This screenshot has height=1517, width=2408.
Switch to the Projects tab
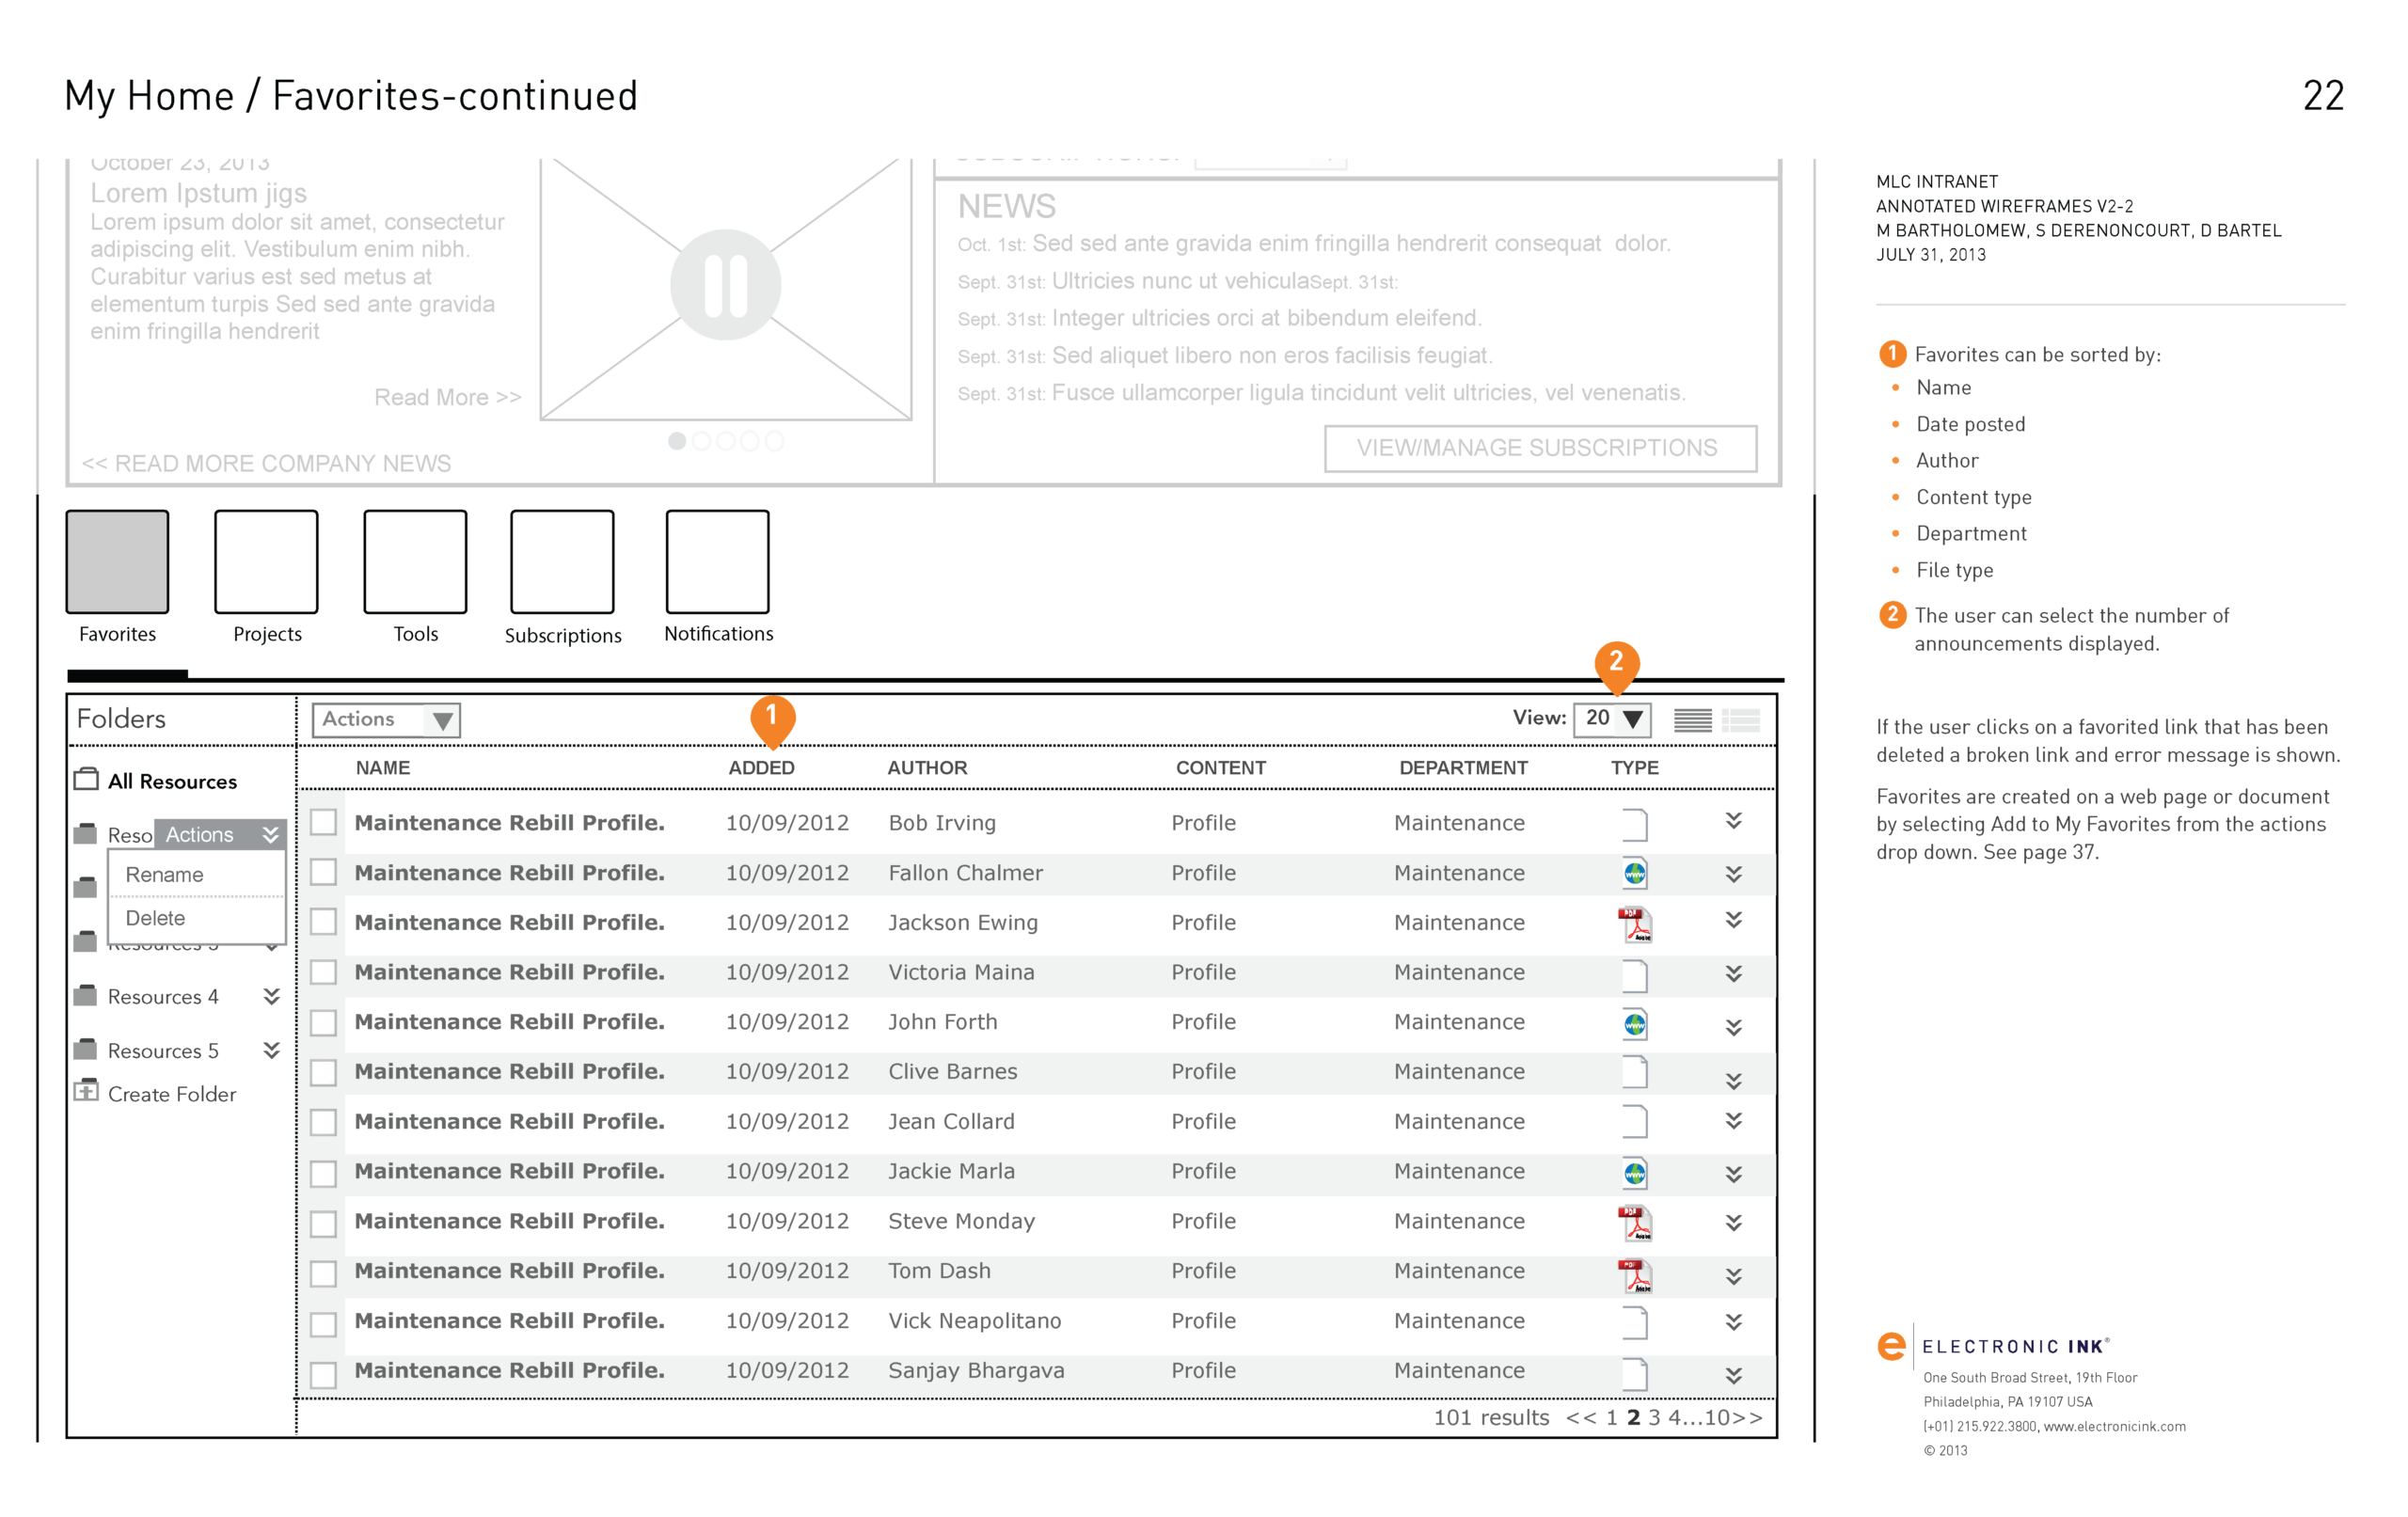(266, 562)
